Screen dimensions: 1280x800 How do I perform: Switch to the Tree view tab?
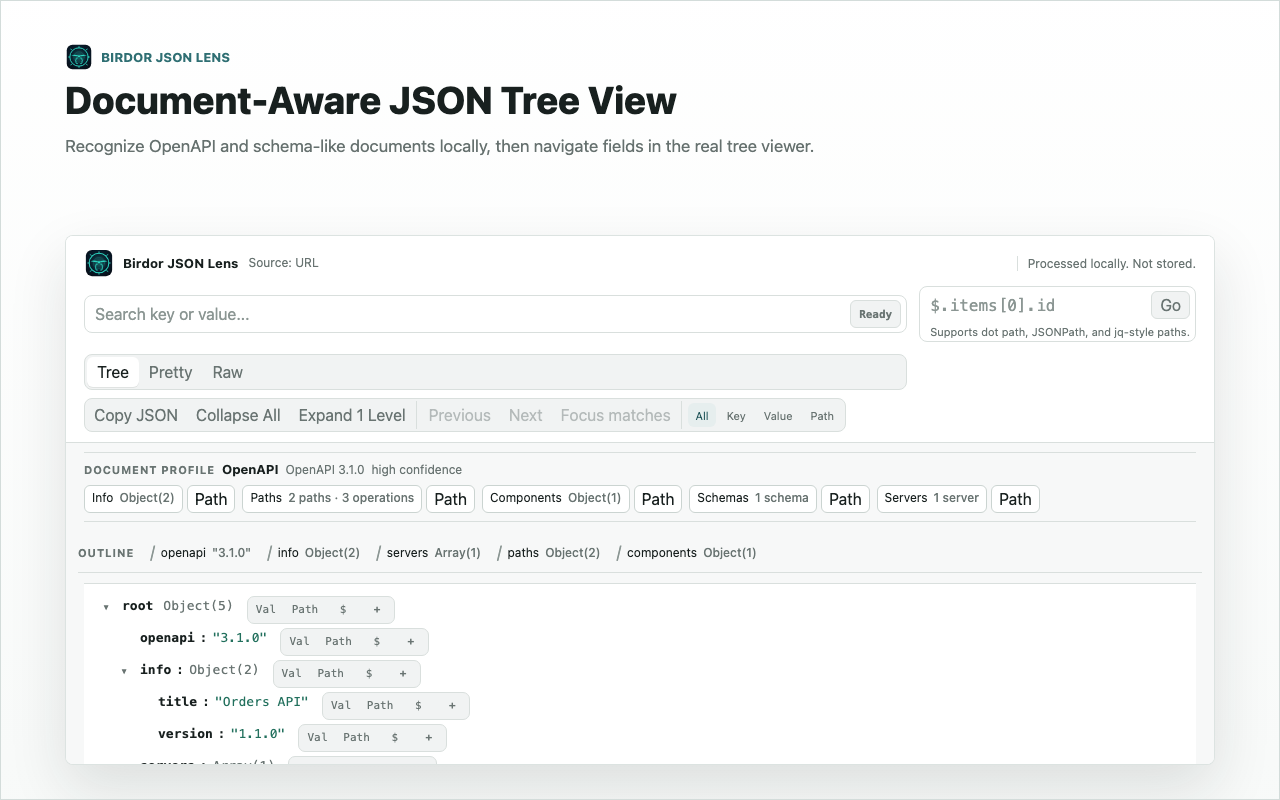(x=113, y=372)
